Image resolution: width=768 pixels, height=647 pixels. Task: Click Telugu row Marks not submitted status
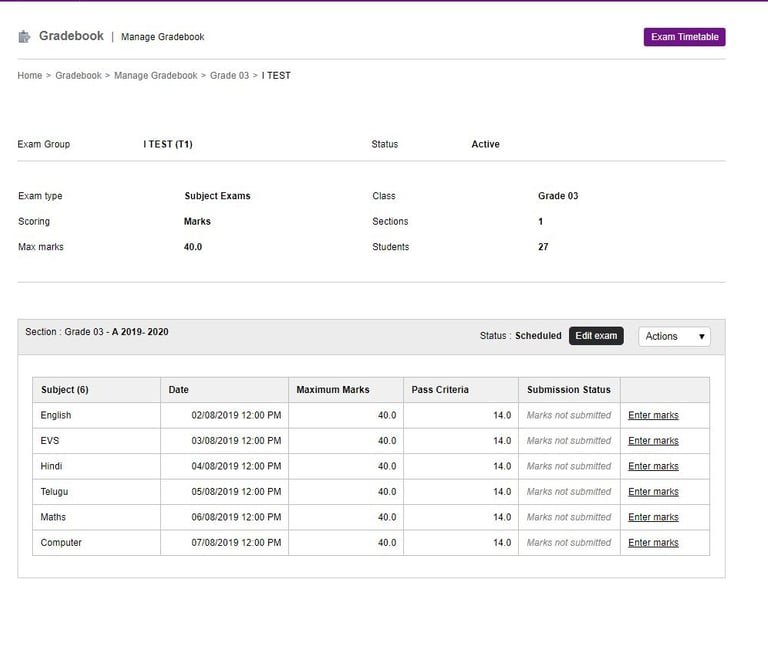pos(569,492)
